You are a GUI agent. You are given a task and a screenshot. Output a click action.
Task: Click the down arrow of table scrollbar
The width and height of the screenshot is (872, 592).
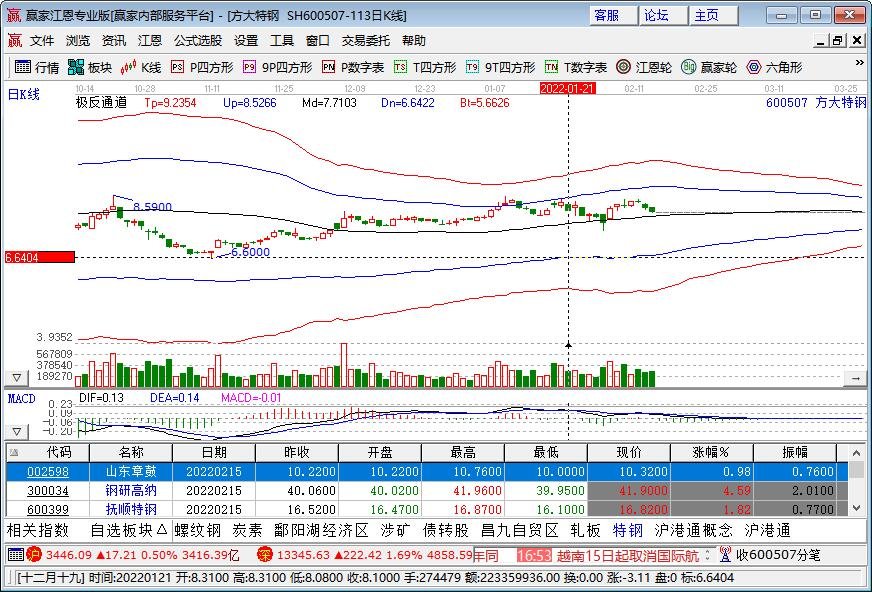pyautogui.click(x=856, y=508)
